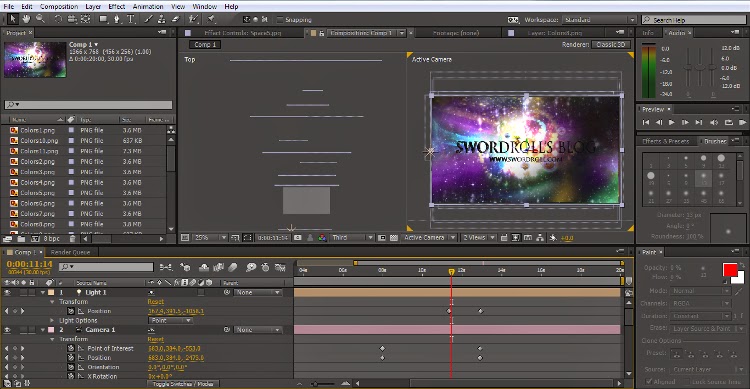
Task: Click the timeline zoom slider
Action: (315, 383)
